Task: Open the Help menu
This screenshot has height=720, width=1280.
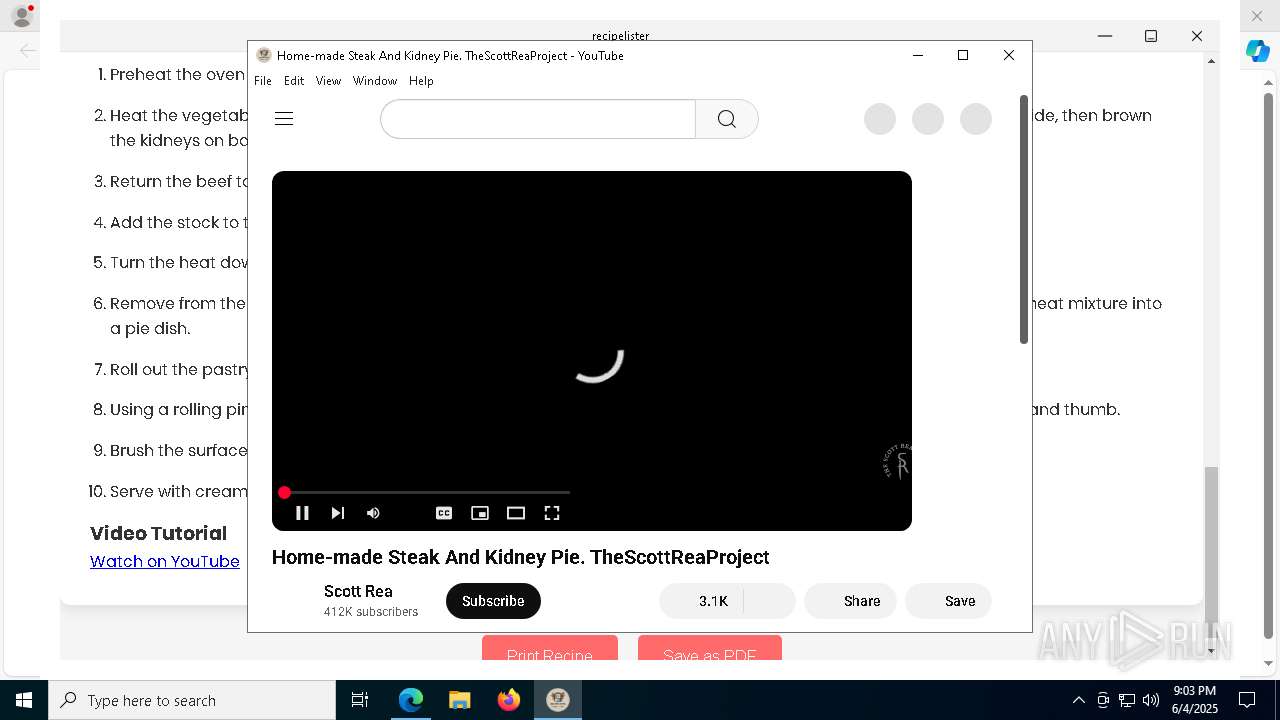Action: (421, 81)
